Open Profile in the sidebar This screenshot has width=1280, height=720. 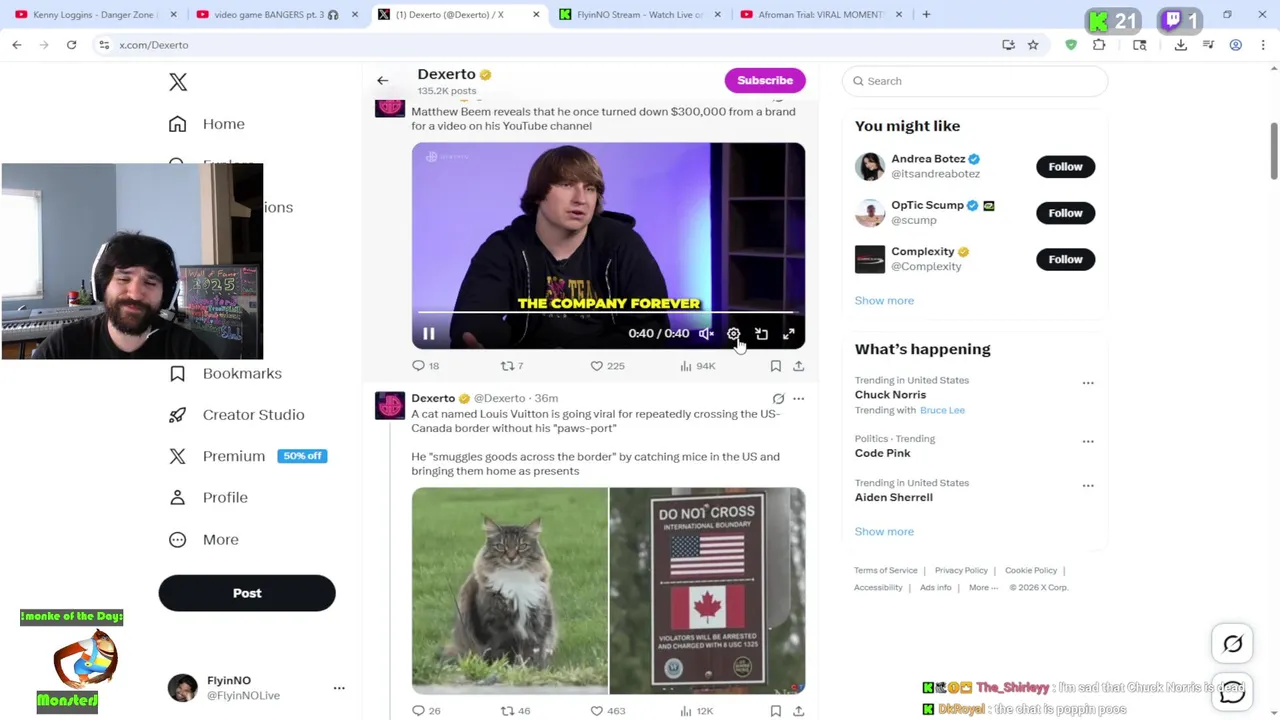209,497
